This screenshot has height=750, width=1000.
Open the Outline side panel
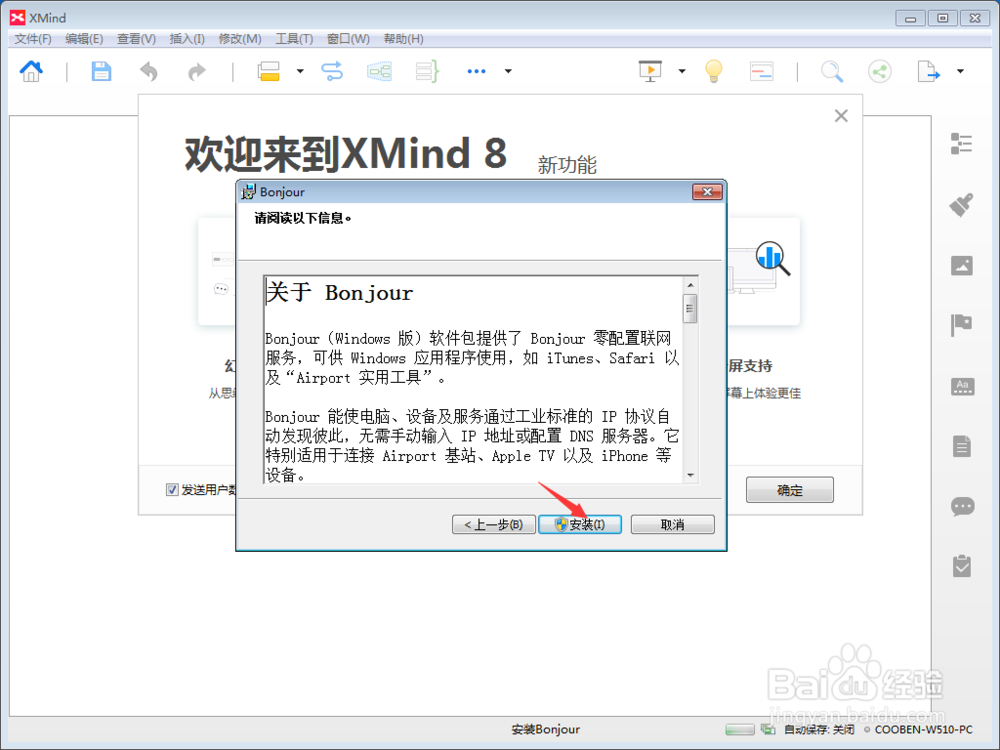click(x=961, y=143)
